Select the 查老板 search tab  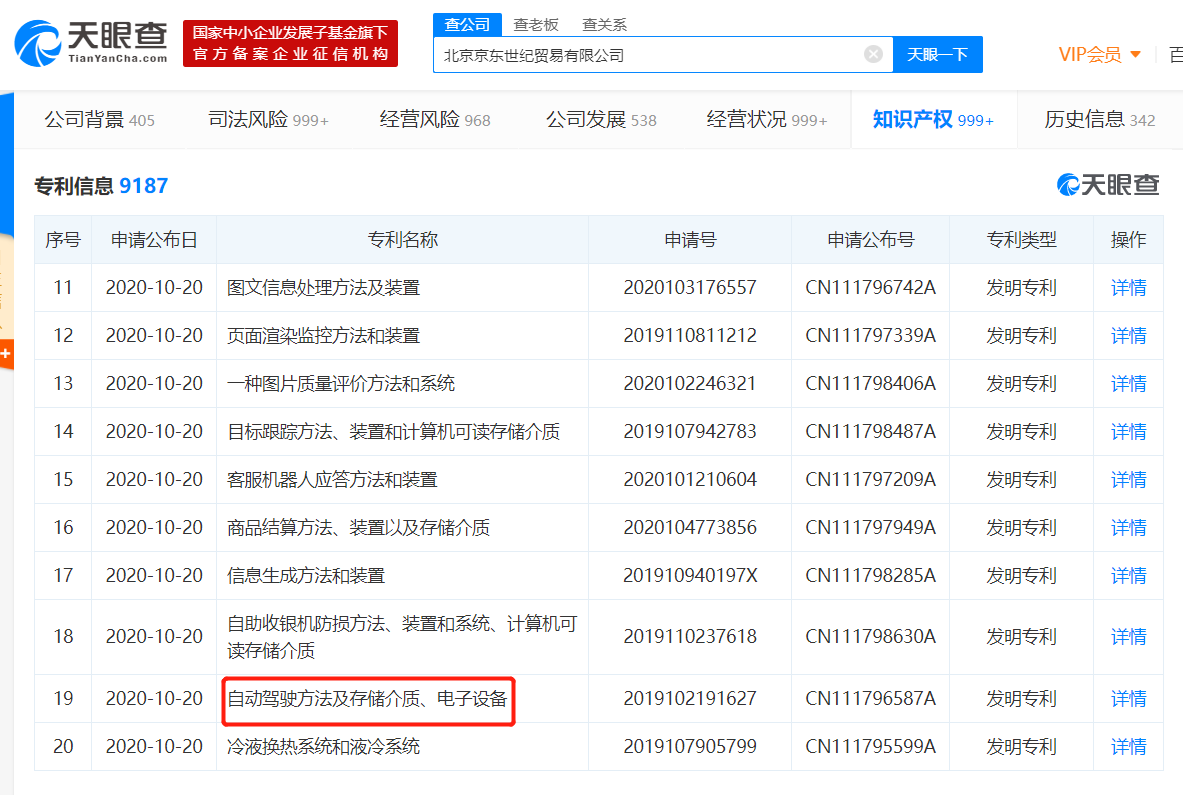(x=536, y=25)
